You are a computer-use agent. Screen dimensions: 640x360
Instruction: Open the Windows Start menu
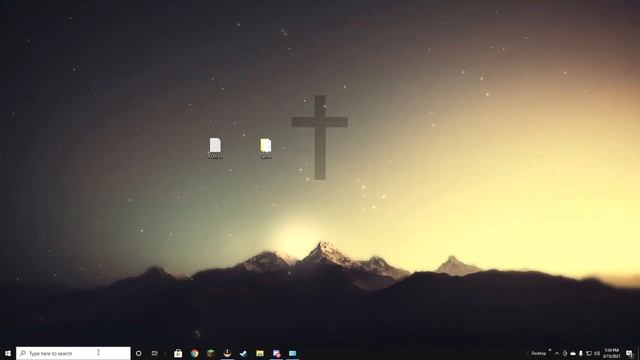pyautogui.click(x=8, y=353)
